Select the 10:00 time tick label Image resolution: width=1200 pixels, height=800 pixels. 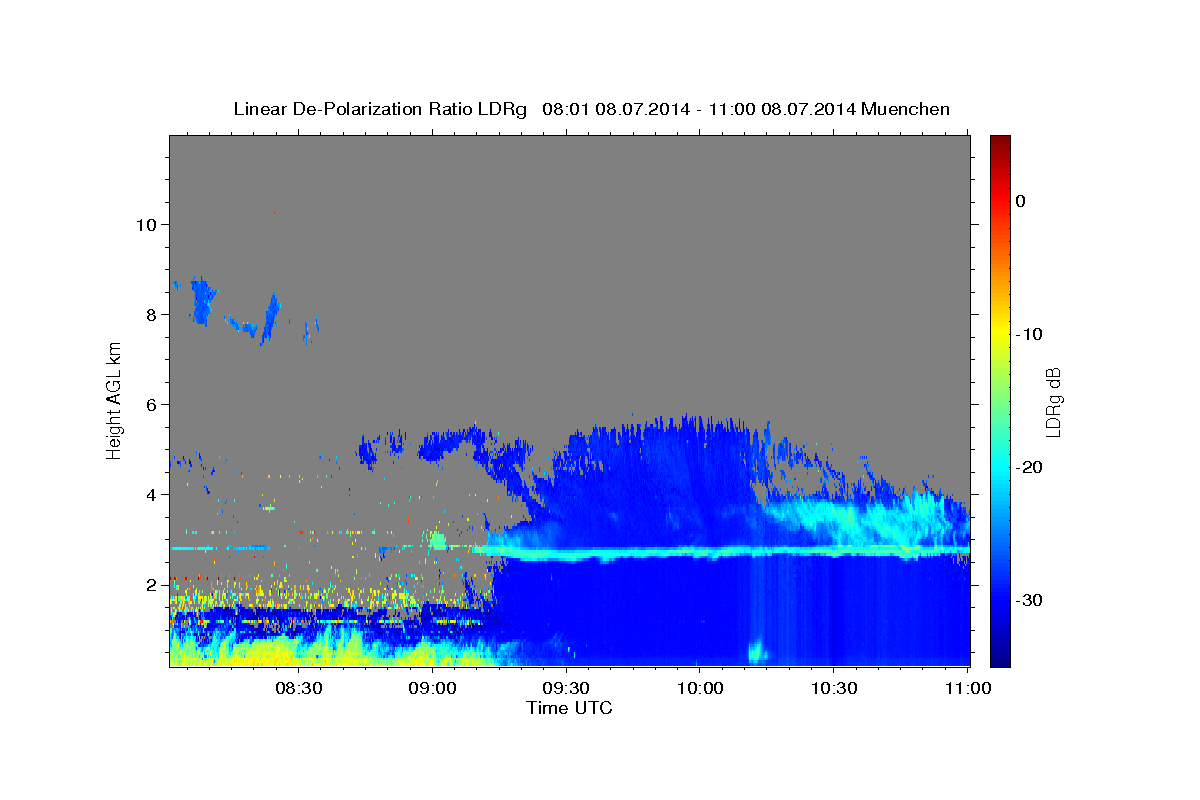700,689
